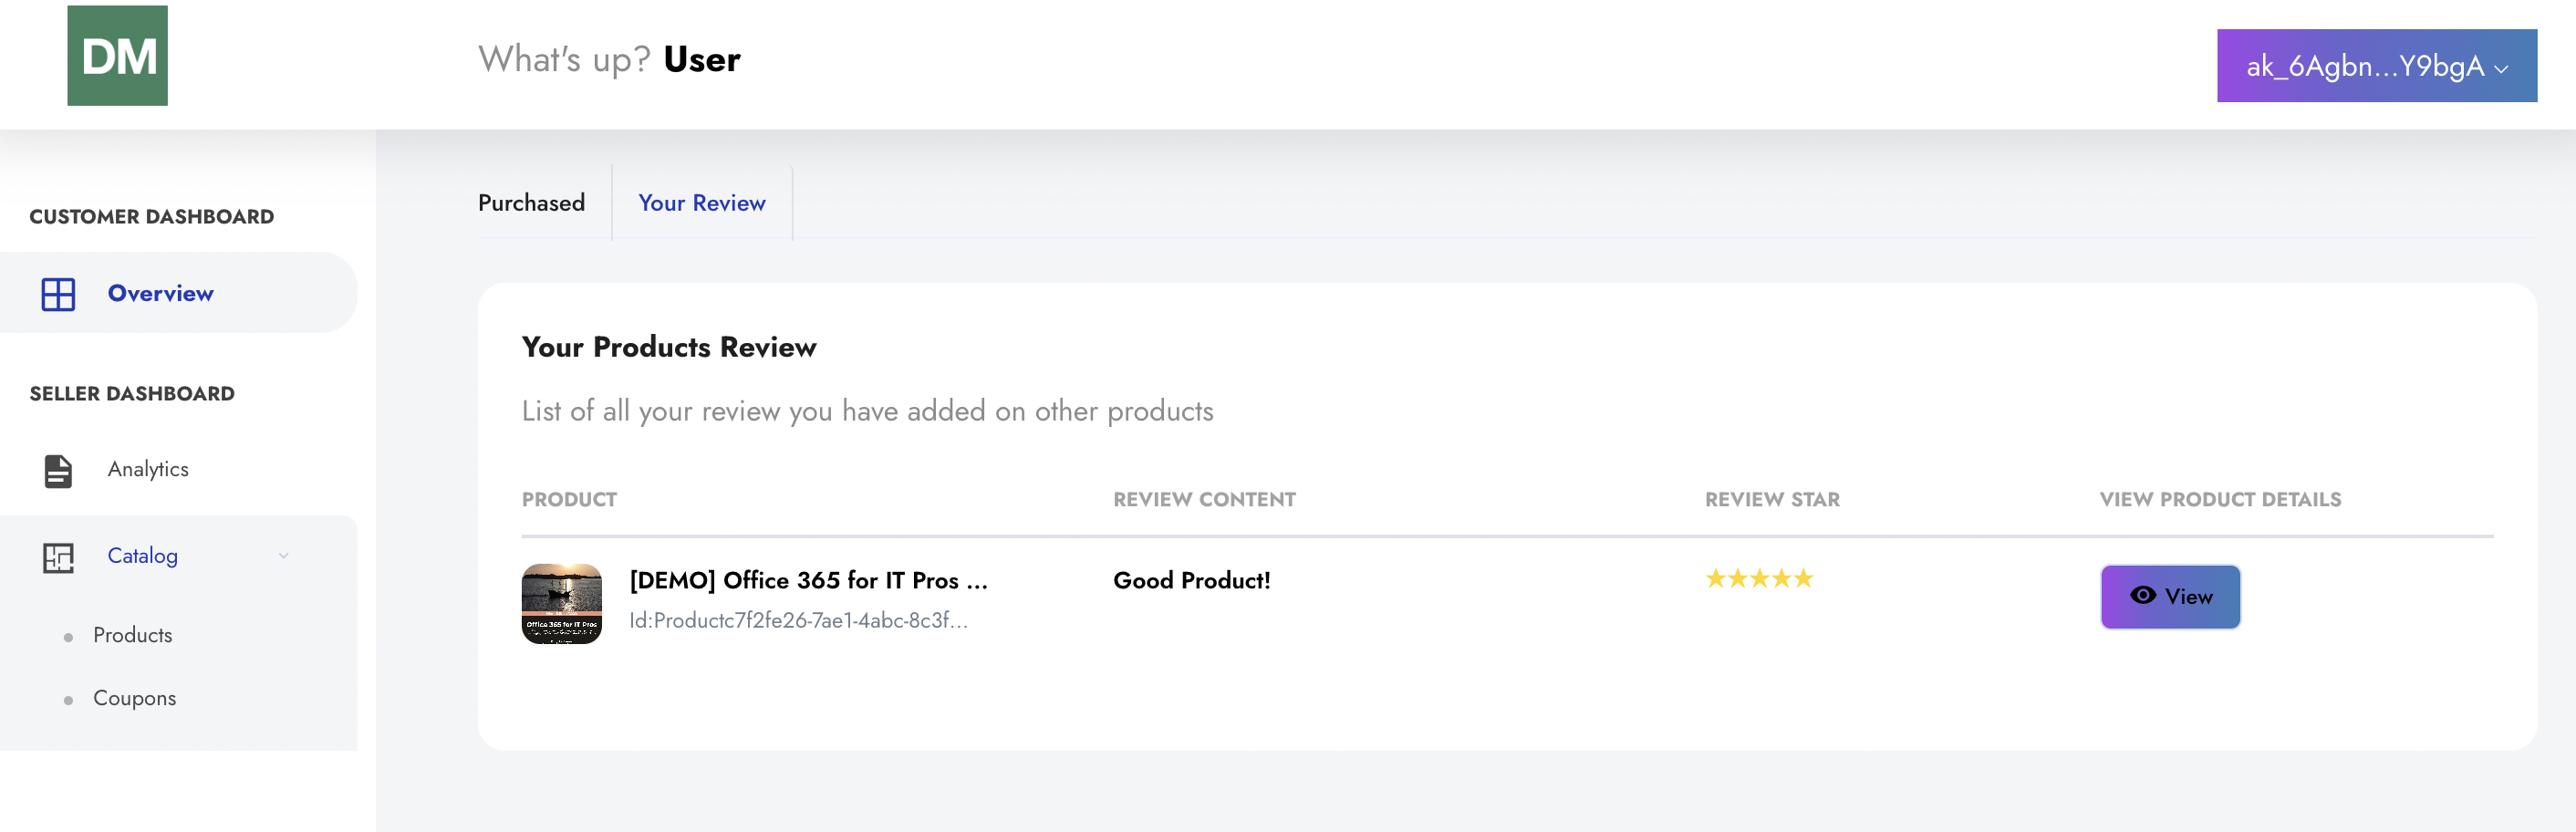Click the Office 365 product thumbnail
The height and width of the screenshot is (832, 2576).
click(561, 604)
